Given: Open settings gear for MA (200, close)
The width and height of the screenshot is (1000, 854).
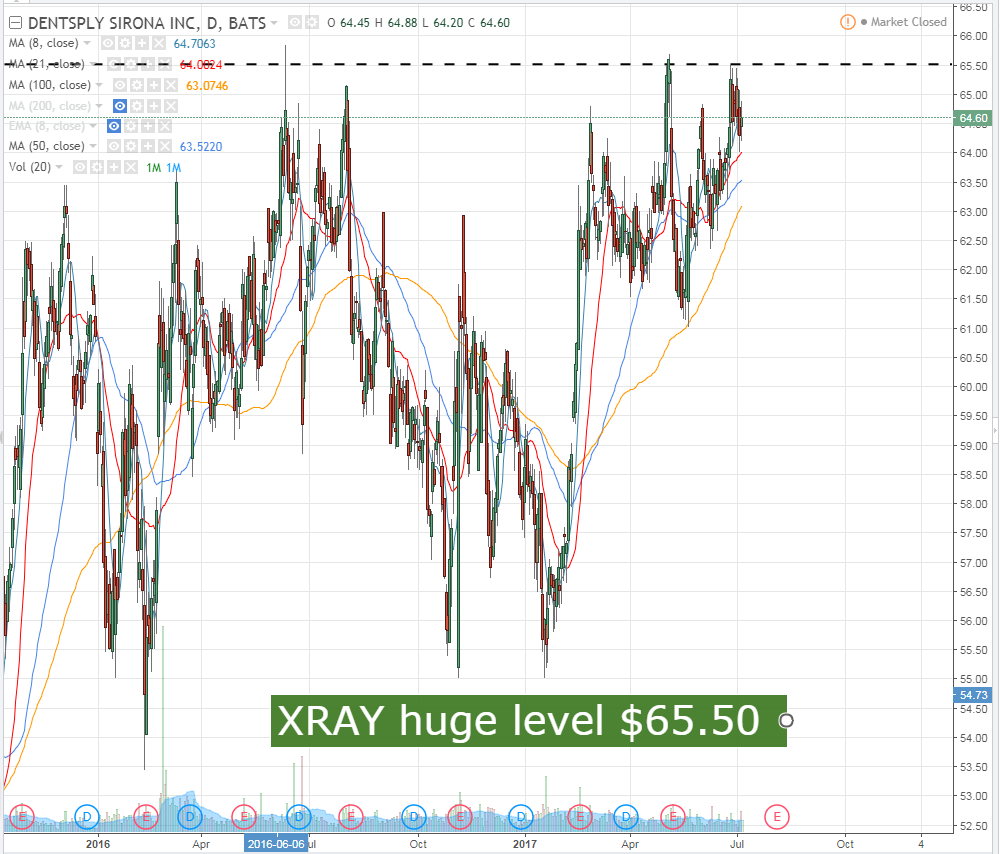Looking at the screenshot, I should 136,106.
